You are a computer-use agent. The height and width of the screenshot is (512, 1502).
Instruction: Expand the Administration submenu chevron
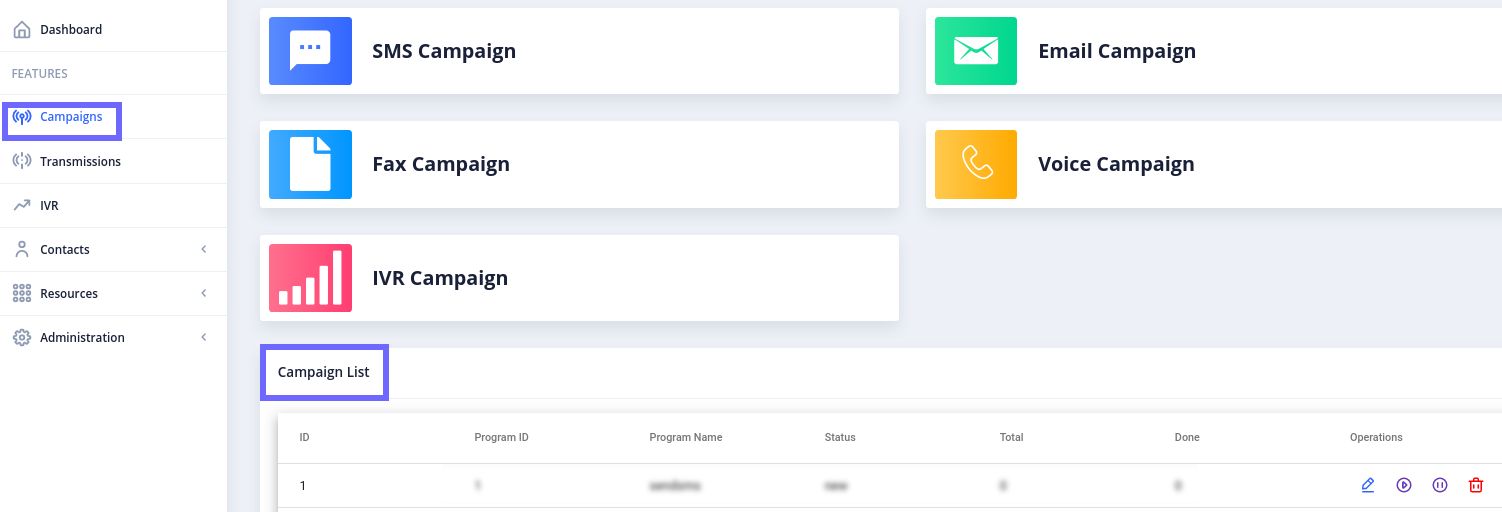tap(204, 337)
